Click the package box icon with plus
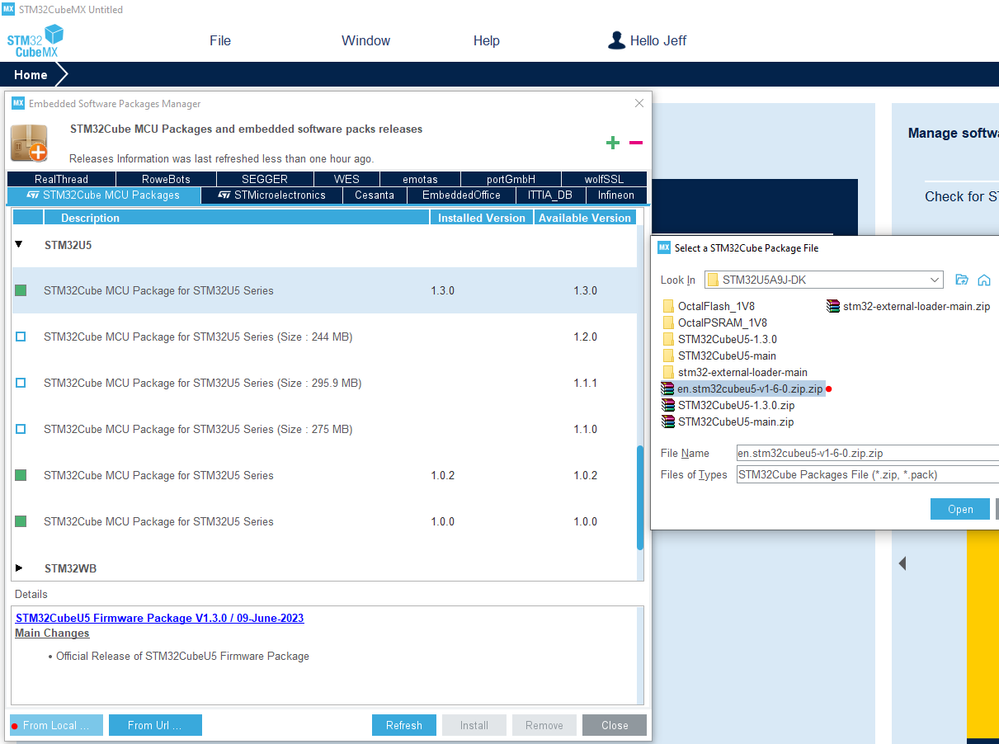Screen dimensions: 999x744 tap(29, 143)
